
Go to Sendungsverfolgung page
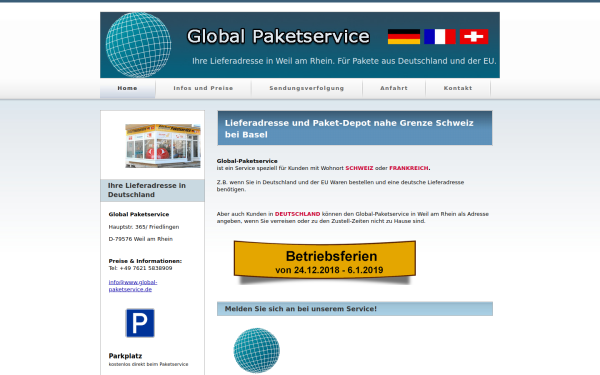pyautogui.click(x=307, y=88)
